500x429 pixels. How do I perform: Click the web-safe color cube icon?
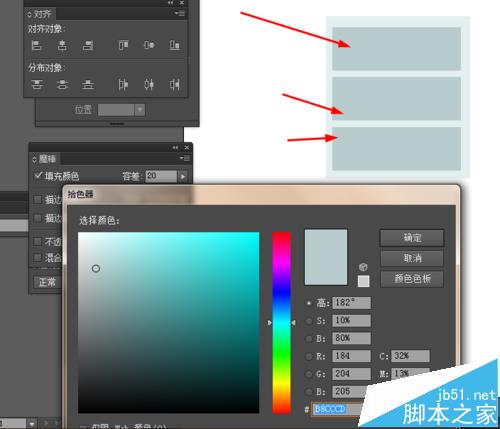coord(363,267)
